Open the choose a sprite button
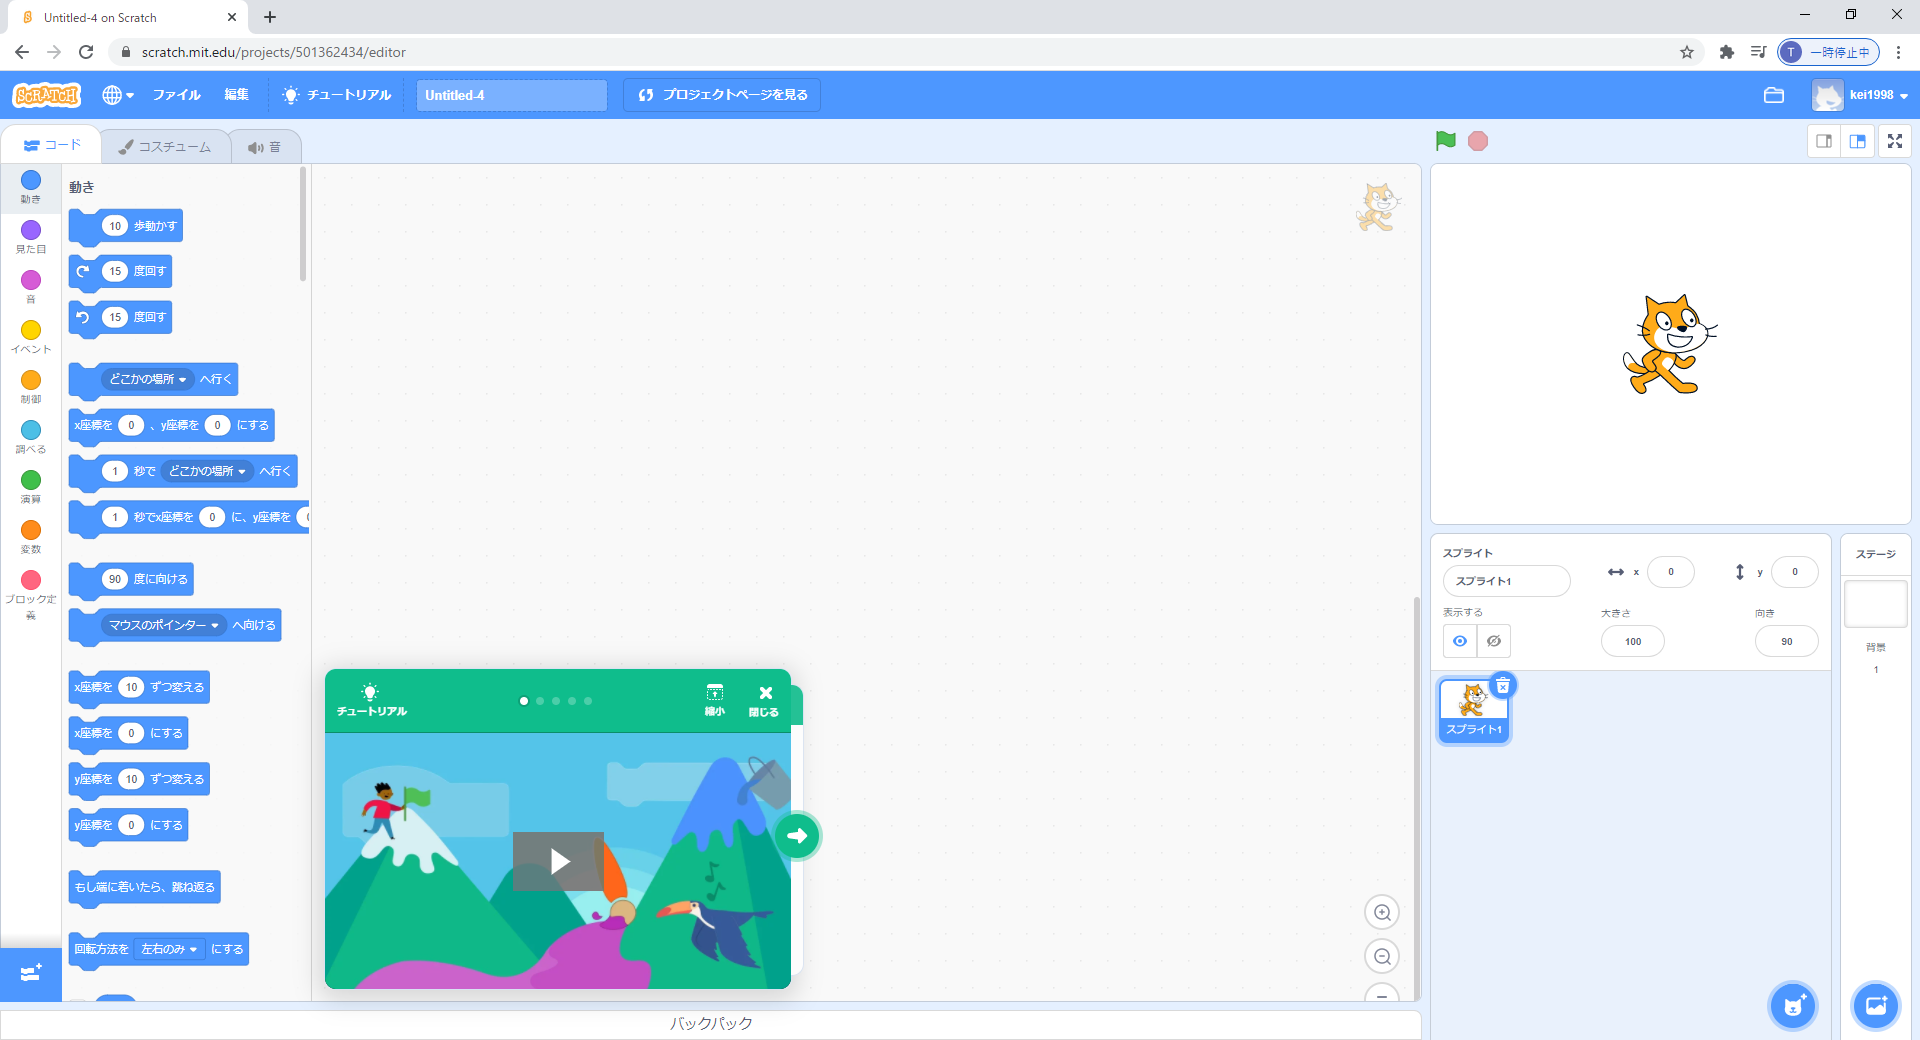Image resolution: width=1920 pixels, height=1040 pixels. 1793,1005
